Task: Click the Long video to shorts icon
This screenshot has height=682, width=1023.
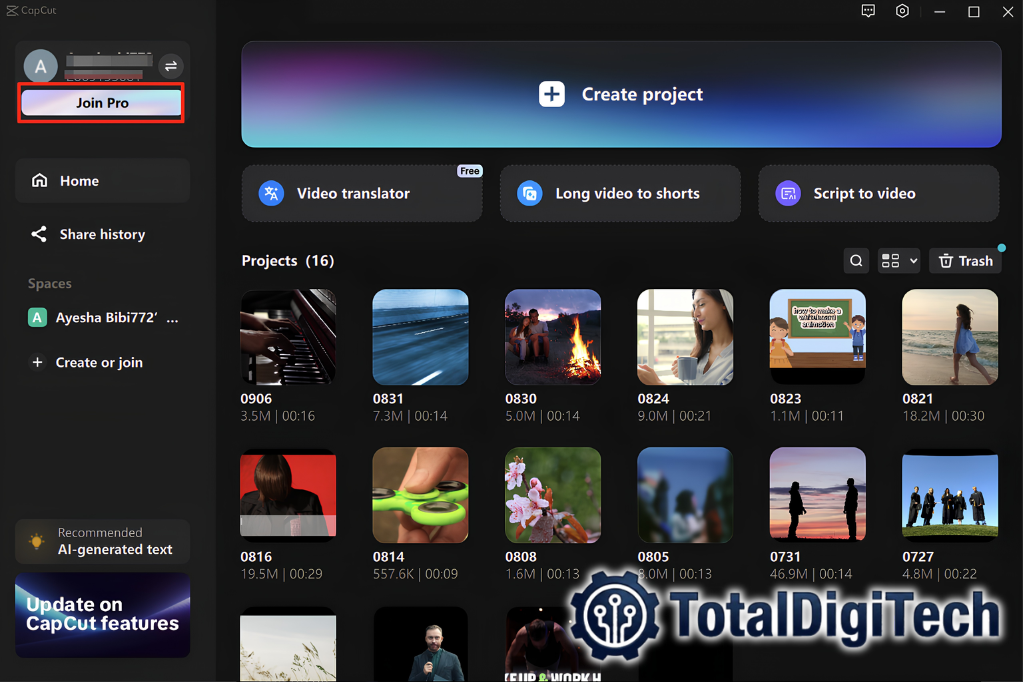Action: click(530, 193)
